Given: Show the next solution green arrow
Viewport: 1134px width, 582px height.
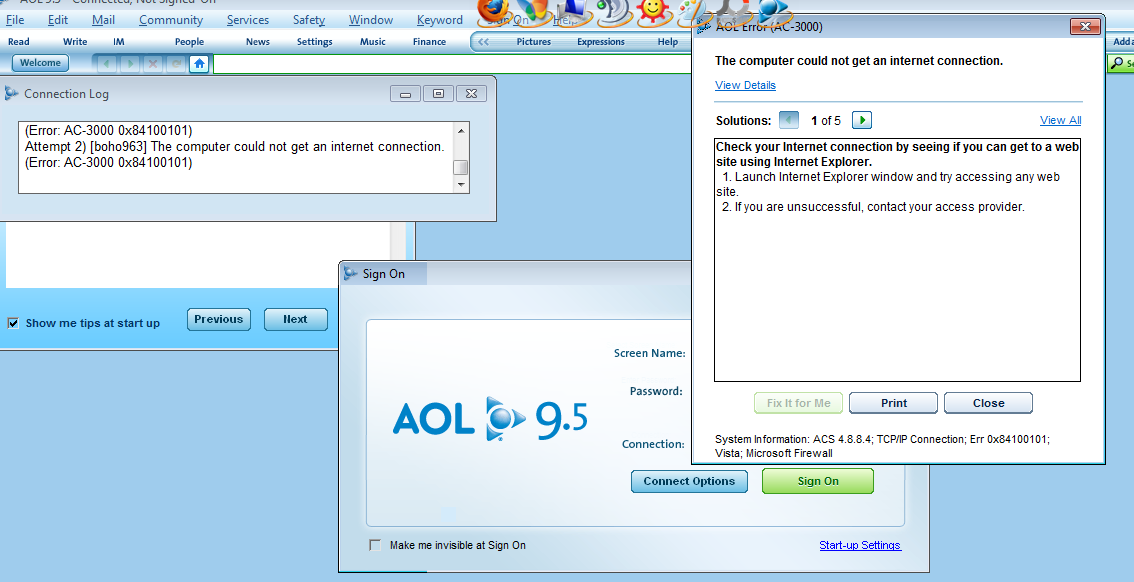Looking at the screenshot, I should point(861,120).
